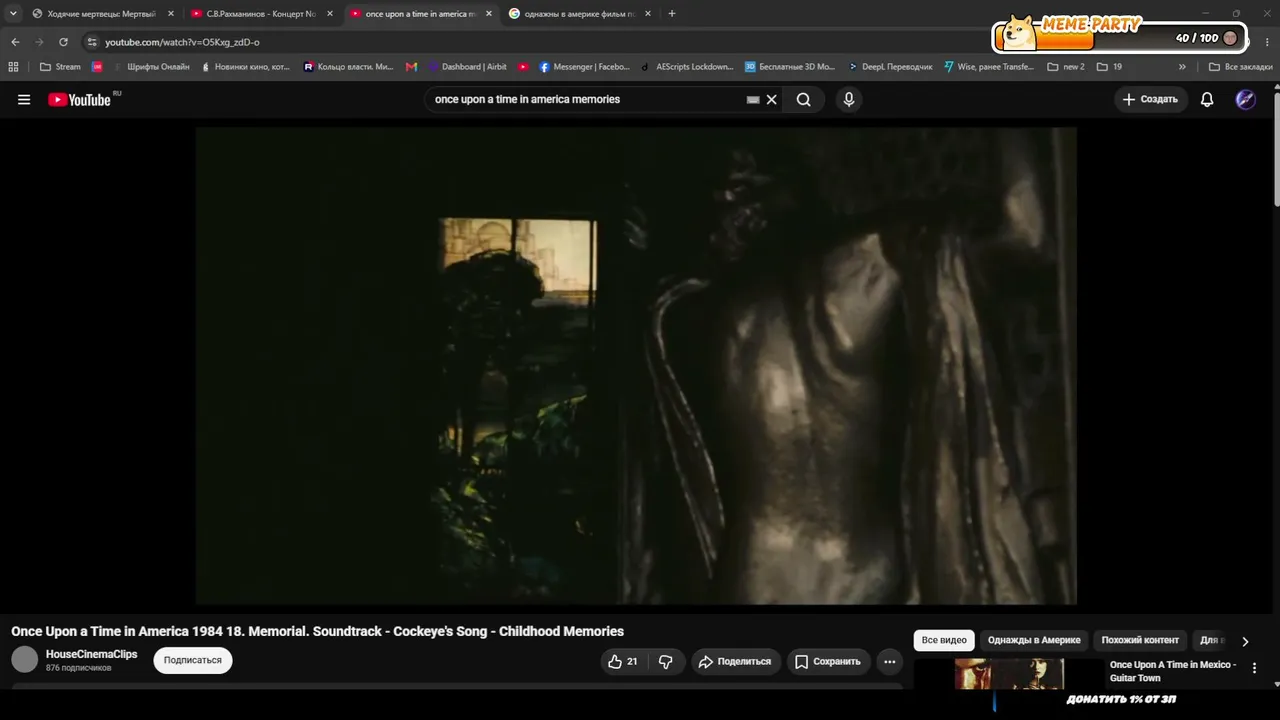Show more filter chips with right chevron
Screen dimensions: 1280x720
pos(1245,641)
